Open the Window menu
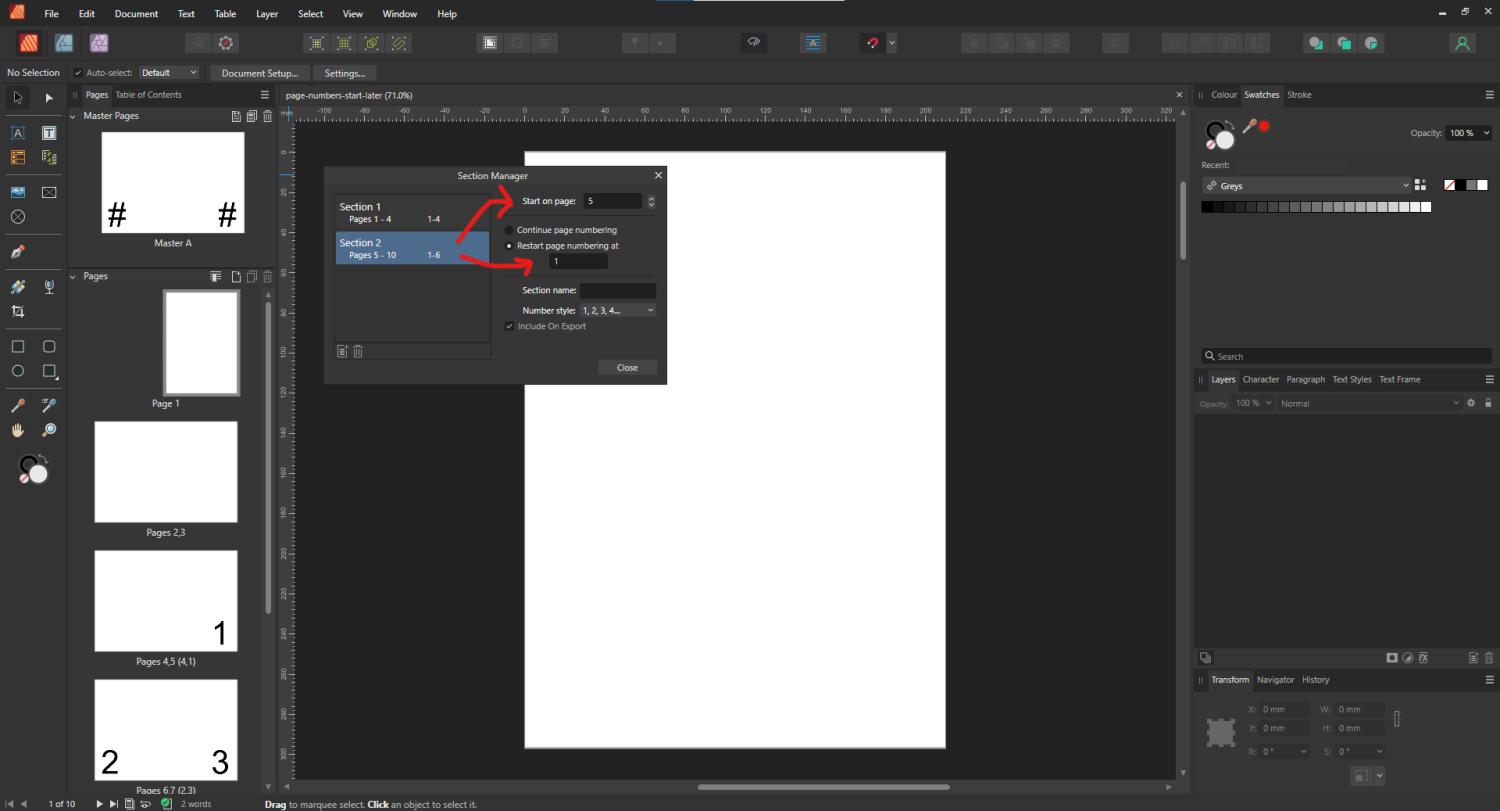Image resolution: width=1500 pixels, height=811 pixels. pos(399,13)
